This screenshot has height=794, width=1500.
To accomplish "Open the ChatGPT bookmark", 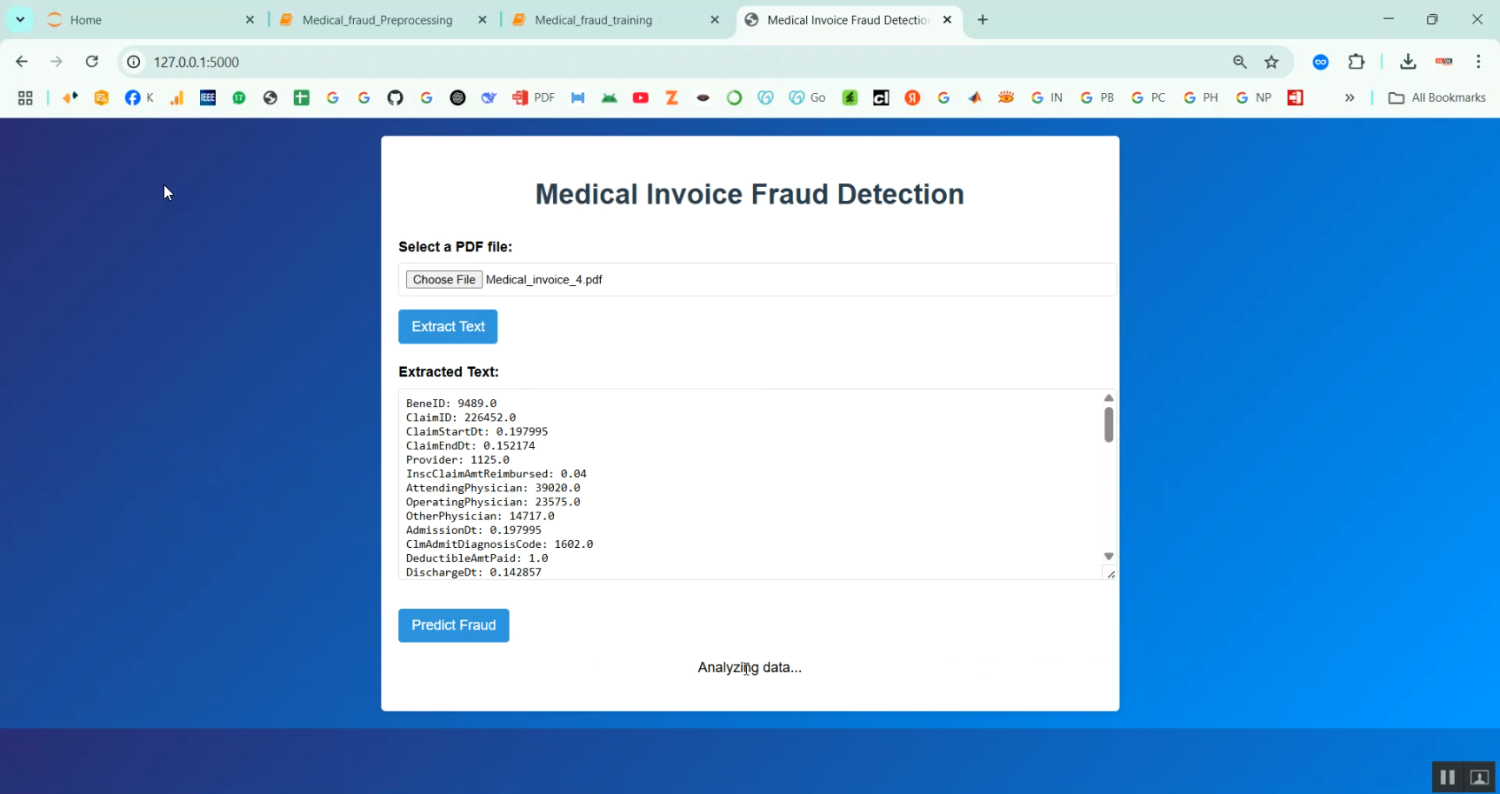I will (458, 98).
